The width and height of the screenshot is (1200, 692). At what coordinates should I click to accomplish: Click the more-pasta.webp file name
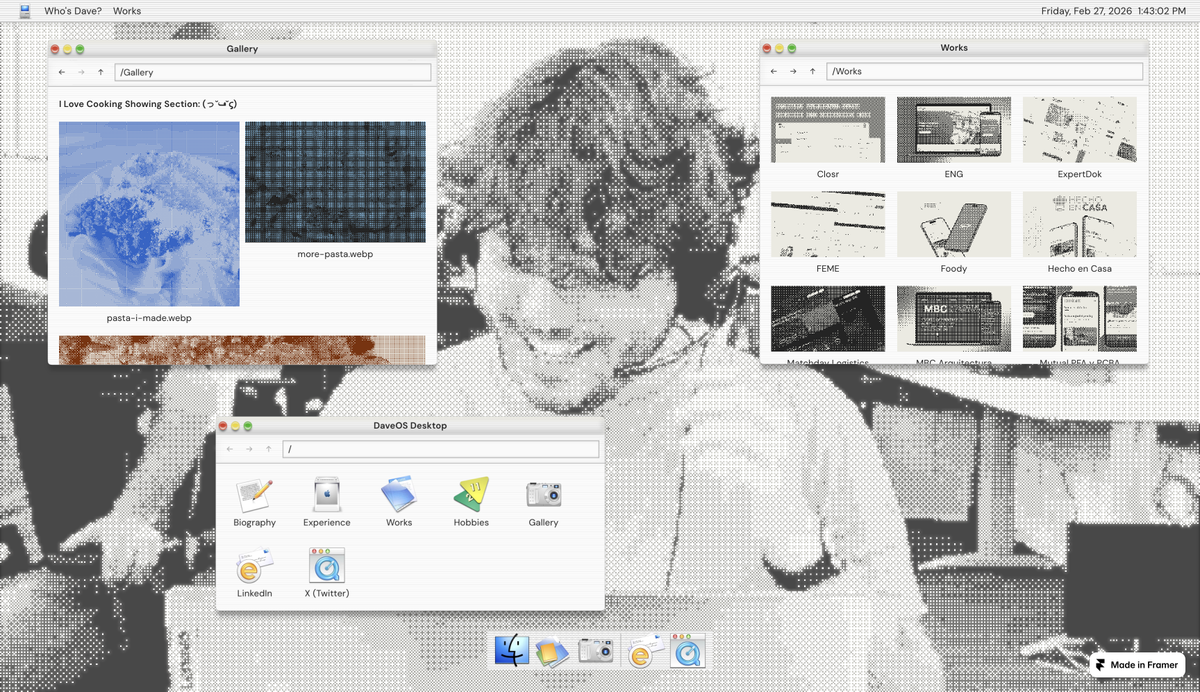pyautogui.click(x=335, y=254)
